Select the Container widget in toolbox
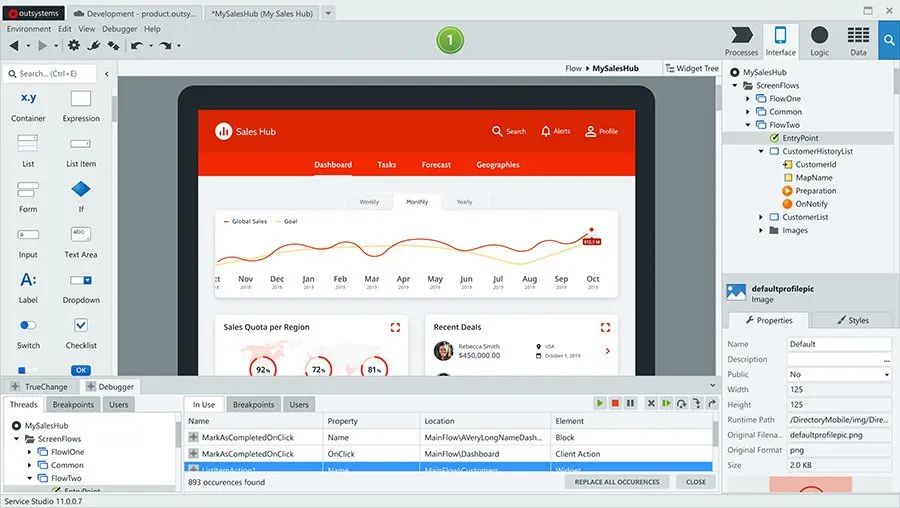Viewport: 900px width, 508px height. 28,105
